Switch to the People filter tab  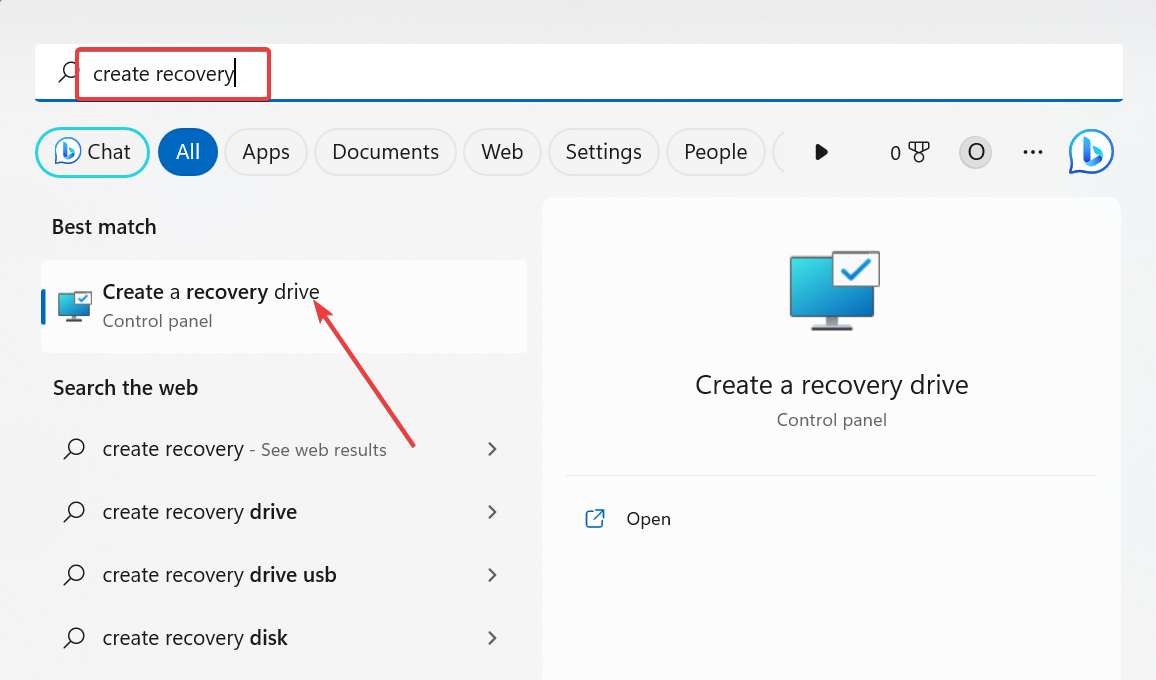click(x=715, y=152)
